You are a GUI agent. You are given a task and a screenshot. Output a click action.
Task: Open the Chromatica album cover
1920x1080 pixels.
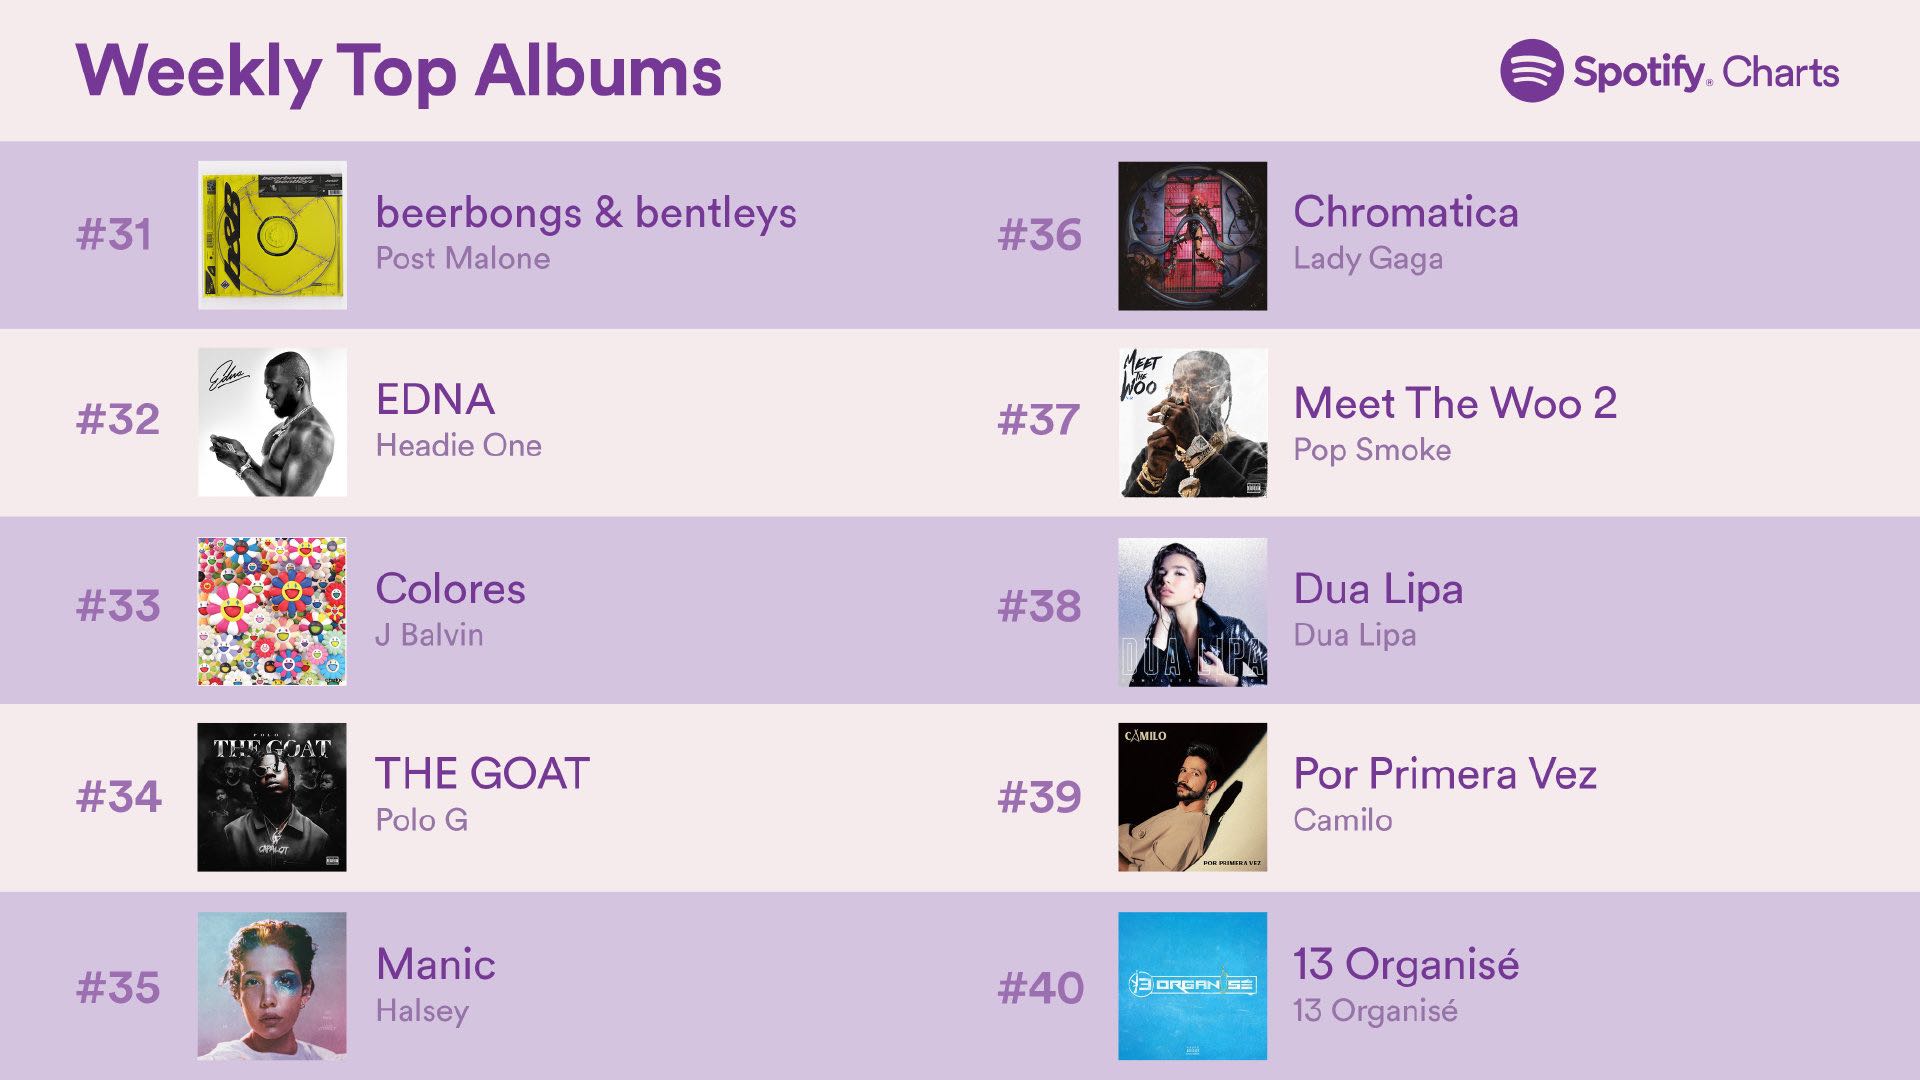click(x=1192, y=236)
